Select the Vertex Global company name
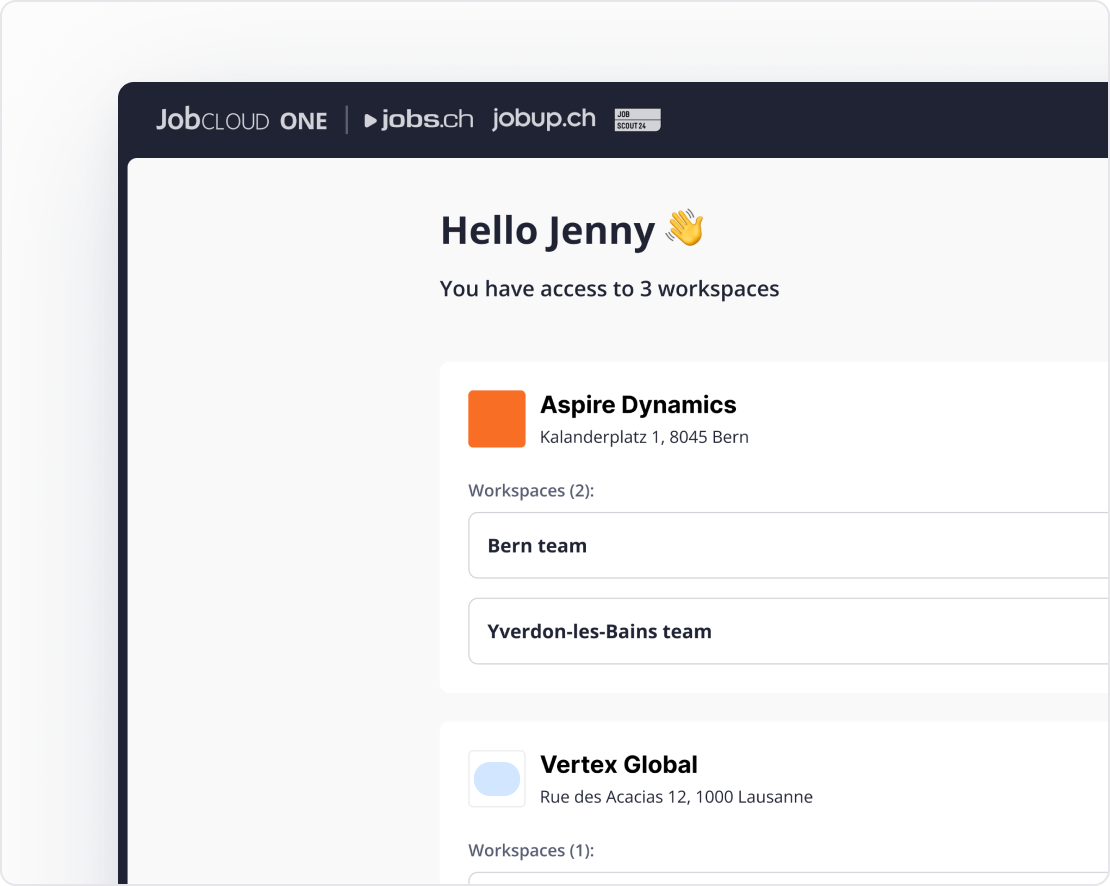 pos(618,765)
